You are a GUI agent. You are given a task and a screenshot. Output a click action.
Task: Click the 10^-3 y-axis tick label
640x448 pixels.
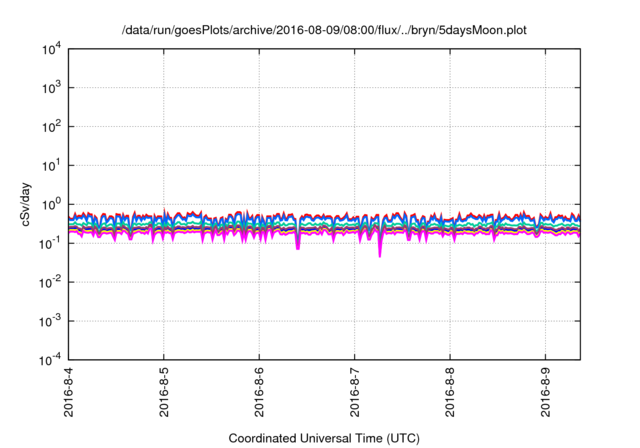pyautogui.click(x=50, y=321)
